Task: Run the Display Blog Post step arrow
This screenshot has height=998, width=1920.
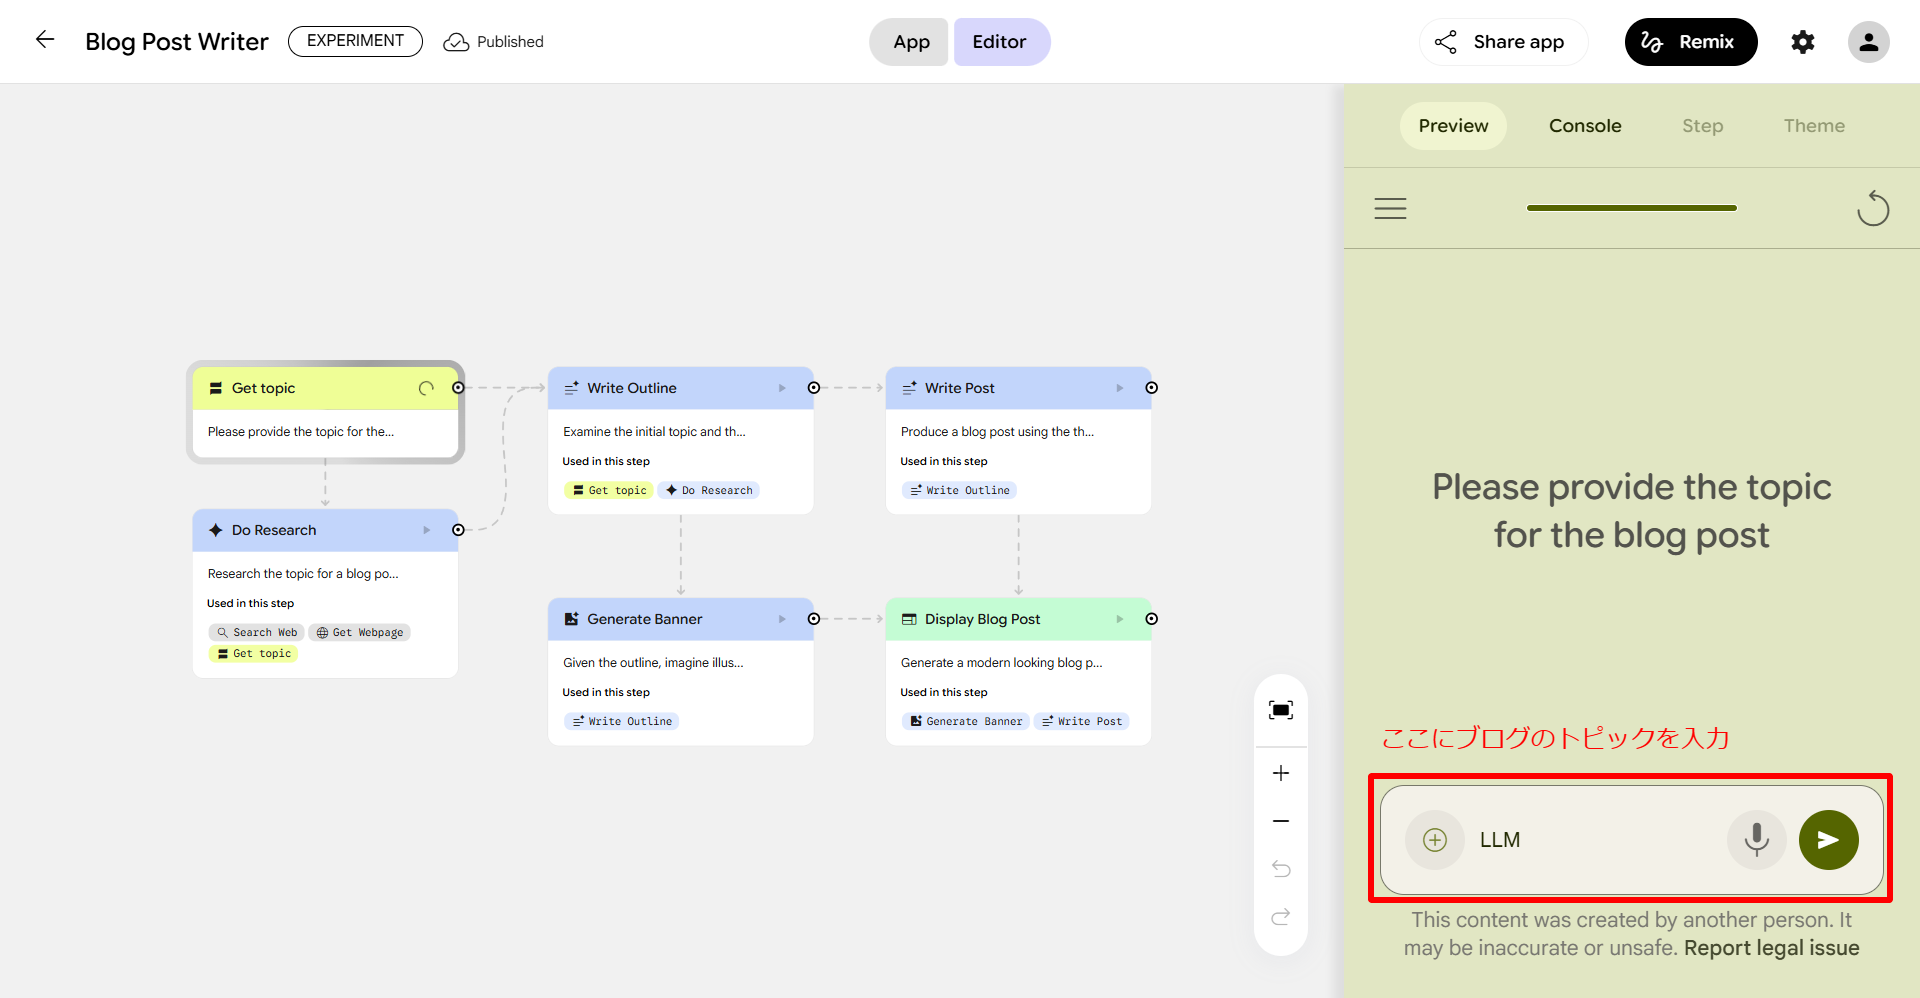Action: (x=1119, y=619)
